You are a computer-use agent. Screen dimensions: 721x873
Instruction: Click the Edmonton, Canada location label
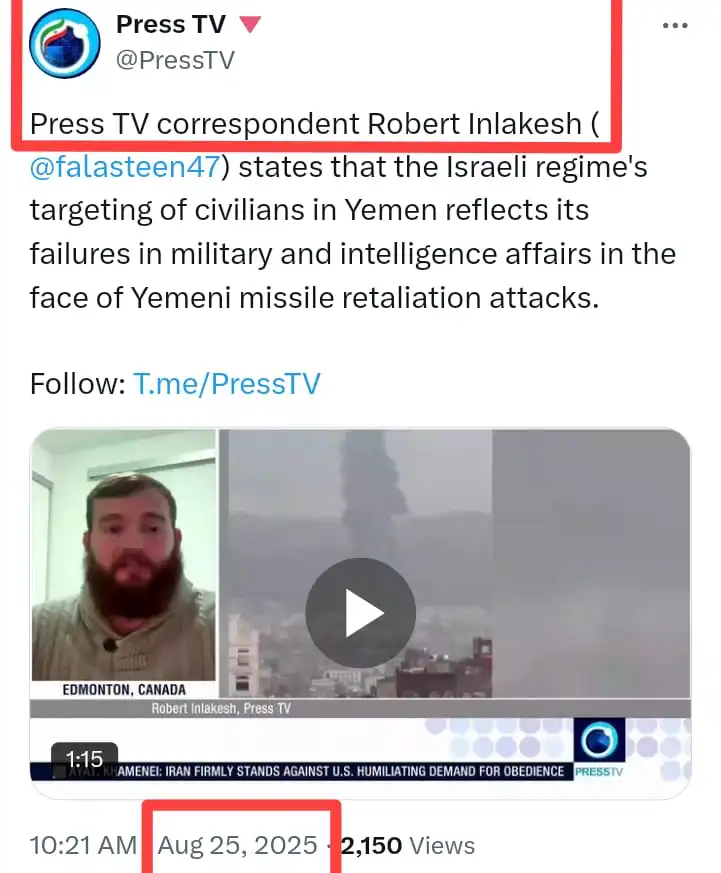[x=124, y=690]
